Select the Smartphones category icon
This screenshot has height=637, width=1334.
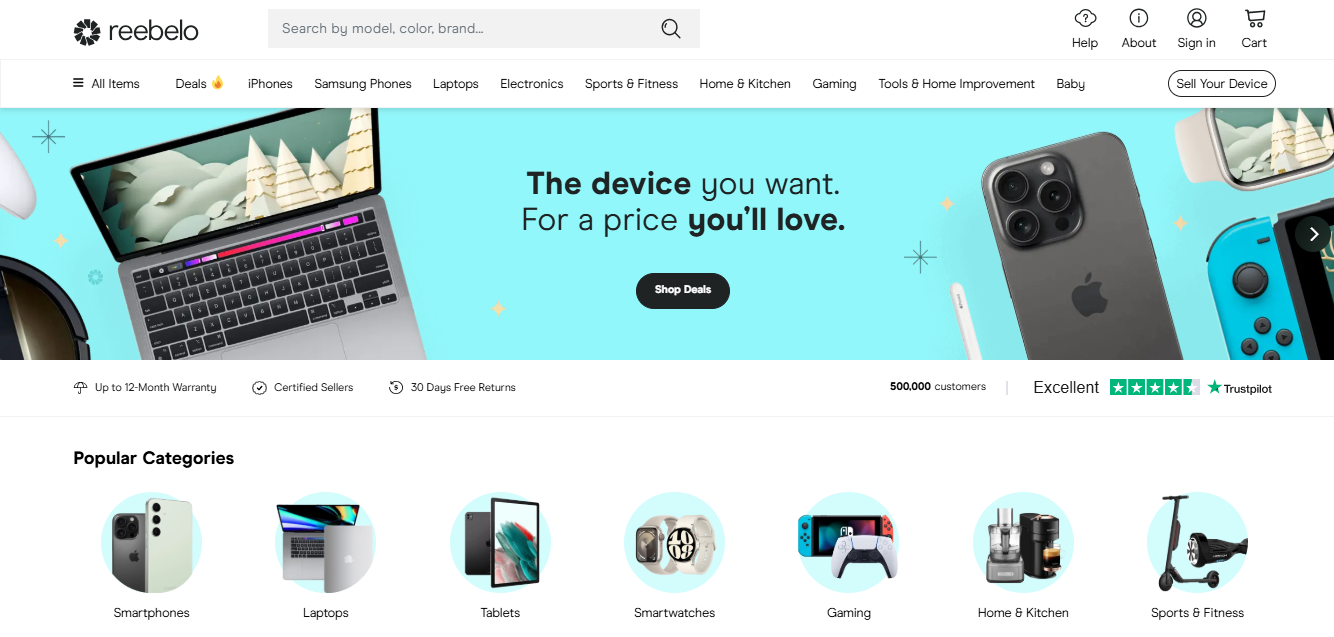(x=151, y=543)
